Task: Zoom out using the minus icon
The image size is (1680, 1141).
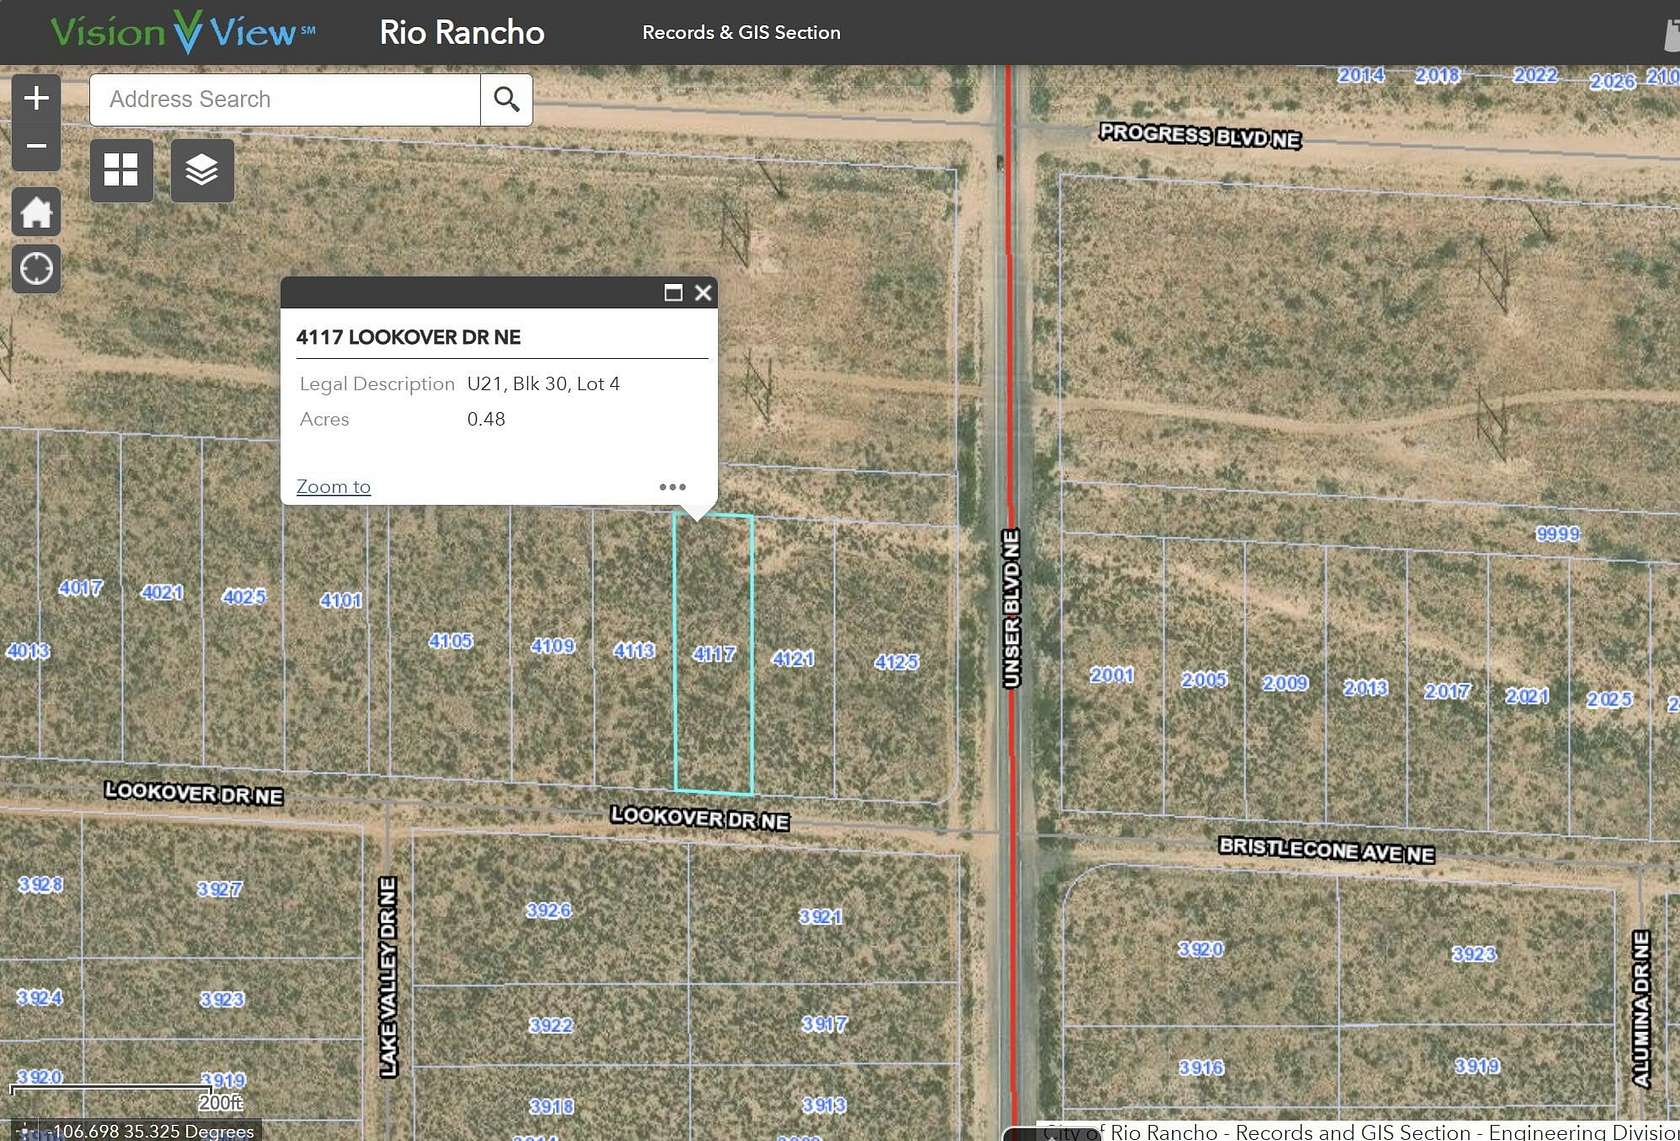Action: tap(36, 145)
